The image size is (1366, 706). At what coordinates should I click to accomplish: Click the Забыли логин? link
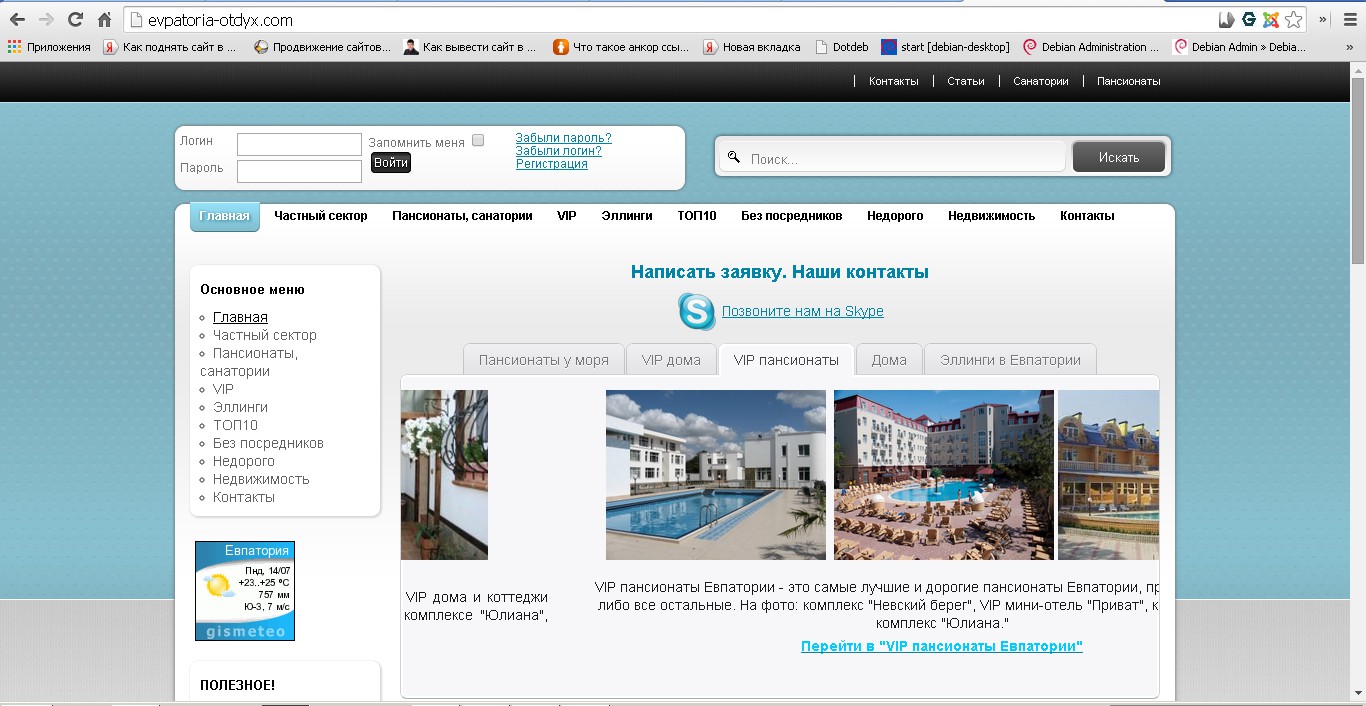(x=559, y=151)
